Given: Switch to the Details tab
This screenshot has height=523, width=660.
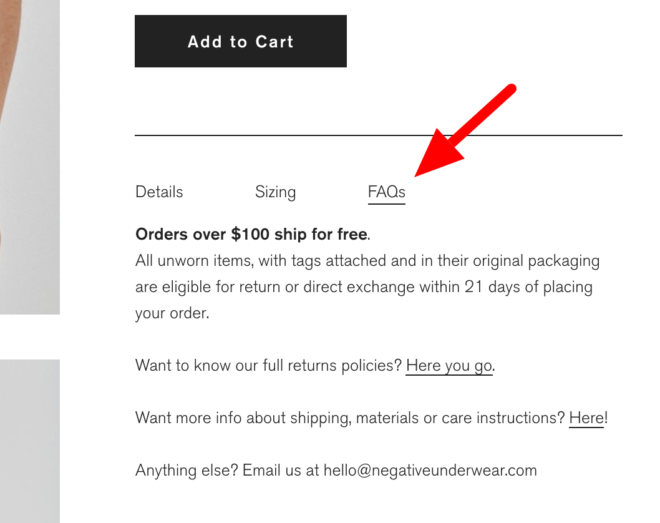Looking at the screenshot, I should tap(159, 192).
